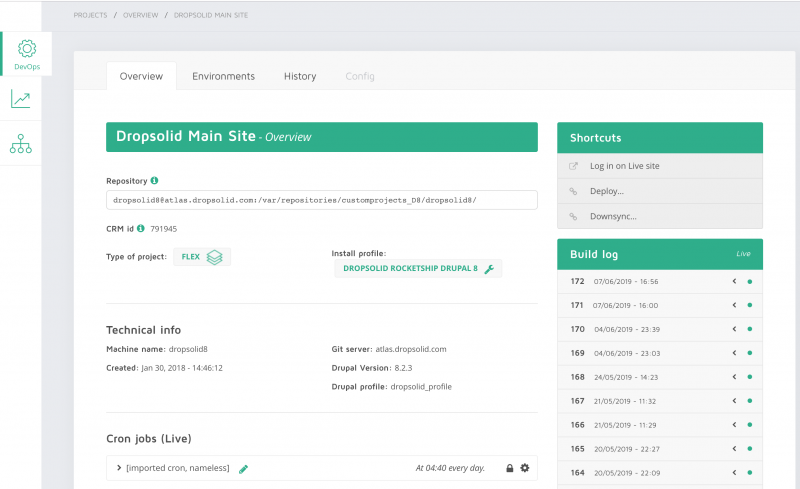Expand build 164 with its chevron

pos(734,473)
